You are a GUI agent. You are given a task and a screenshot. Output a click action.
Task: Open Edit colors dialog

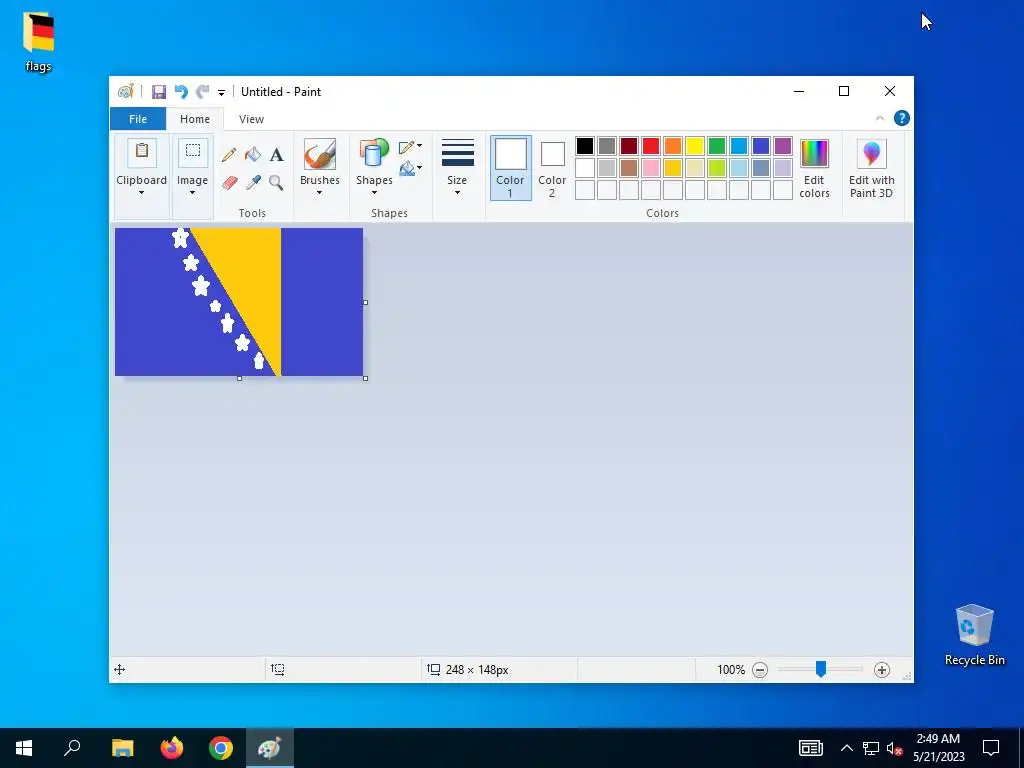tap(814, 168)
